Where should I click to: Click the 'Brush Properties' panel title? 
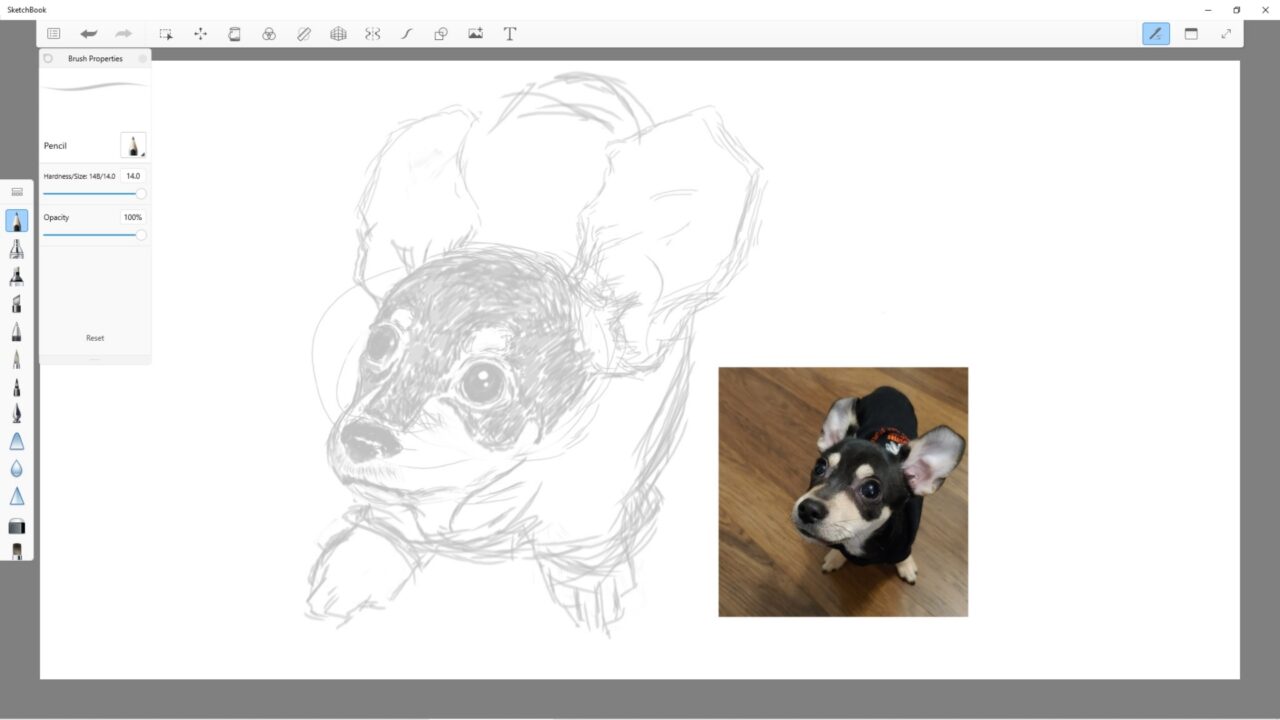click(x=95, y=59)
